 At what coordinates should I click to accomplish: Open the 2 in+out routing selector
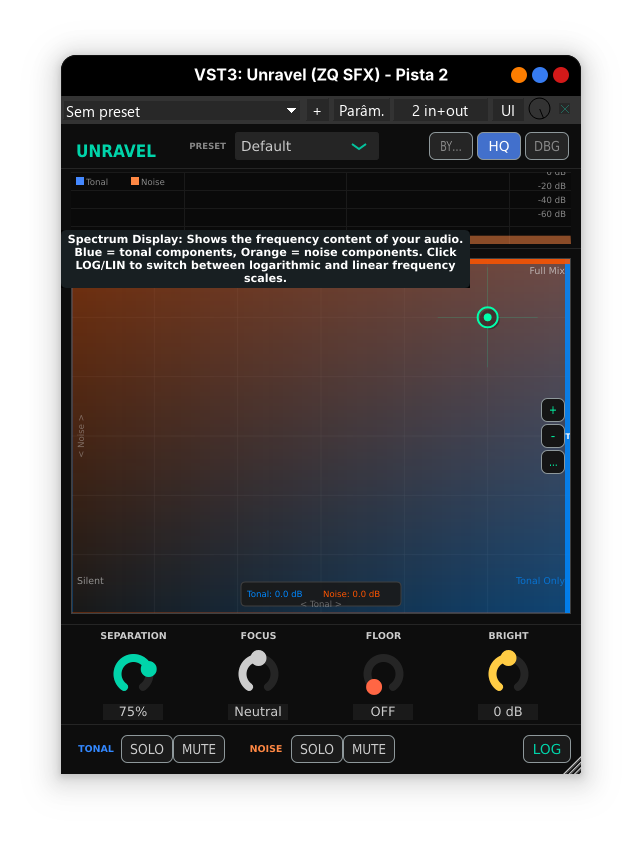pyautogui.click(x=440, y=111)
